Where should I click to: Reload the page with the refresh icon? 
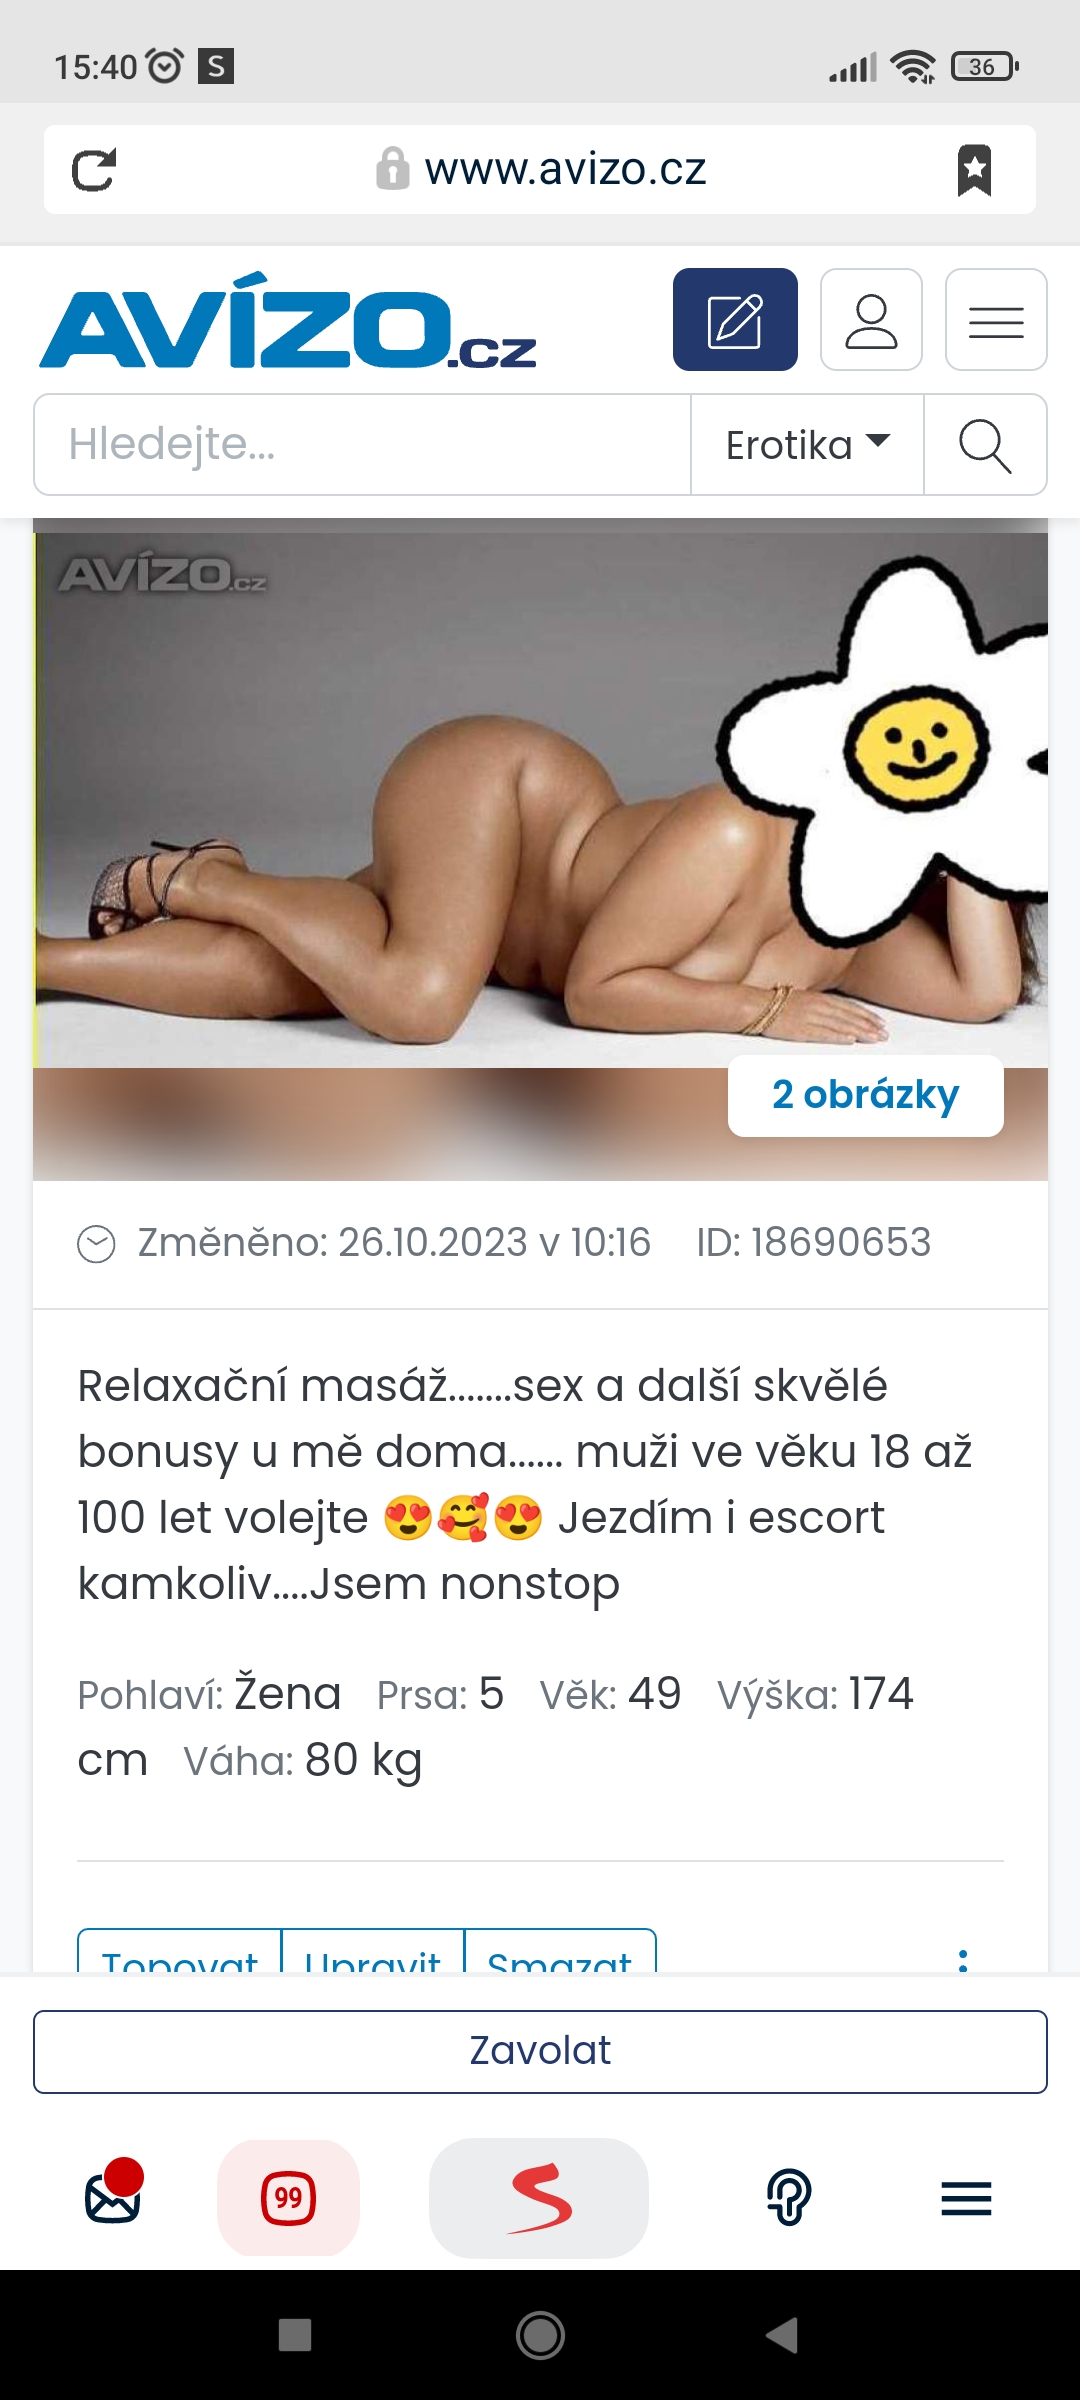tap(94, 170)
